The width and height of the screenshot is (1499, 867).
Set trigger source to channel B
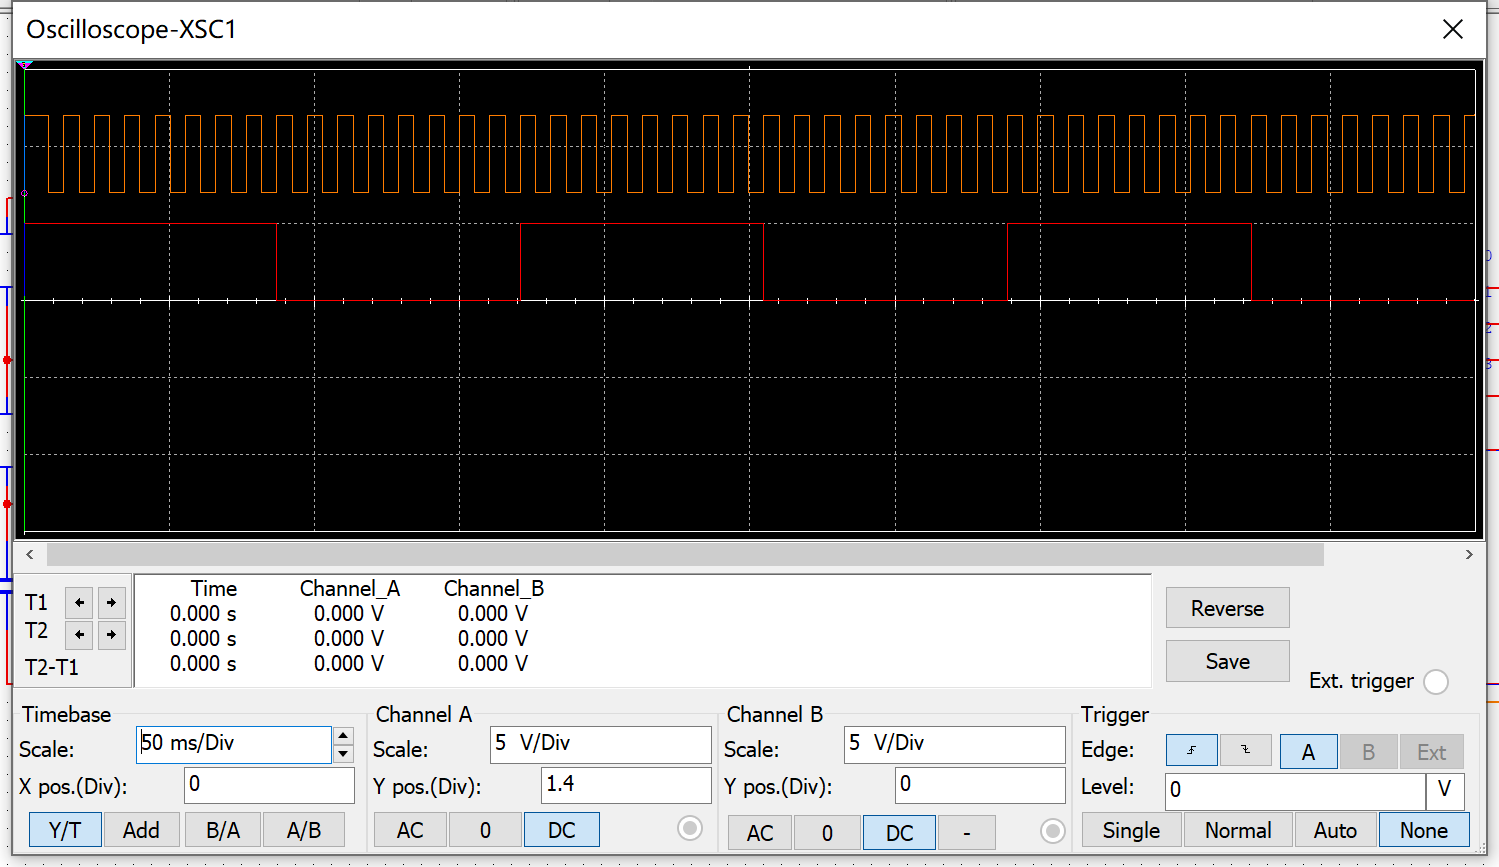coord(1369,752)
